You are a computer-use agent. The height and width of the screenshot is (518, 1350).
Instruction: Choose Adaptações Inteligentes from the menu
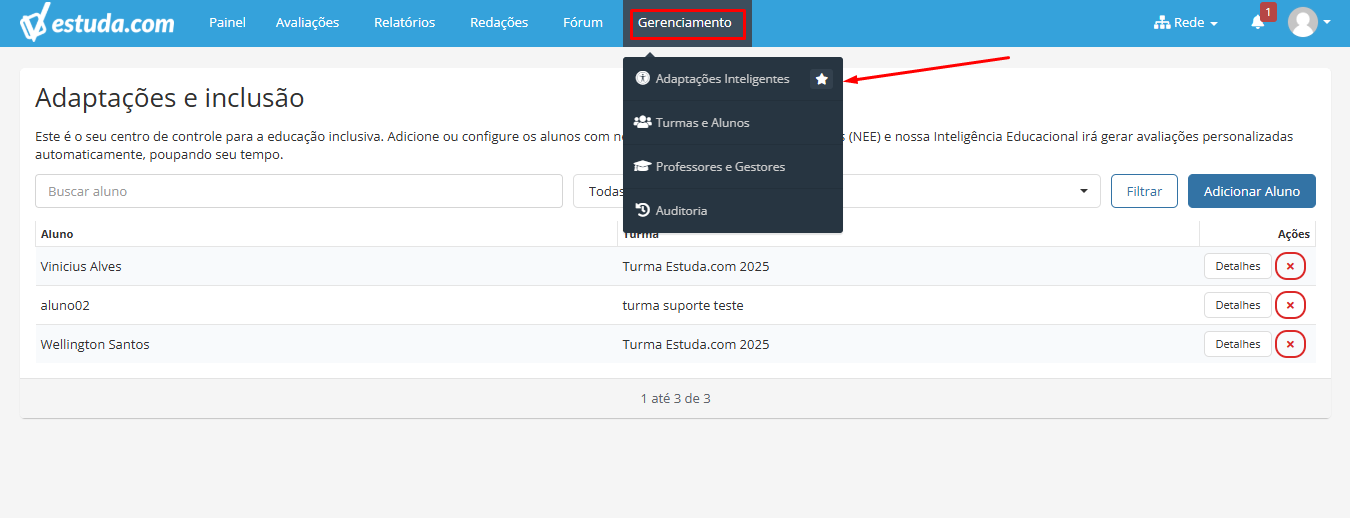pyautogui.click(x=722, y=79)
